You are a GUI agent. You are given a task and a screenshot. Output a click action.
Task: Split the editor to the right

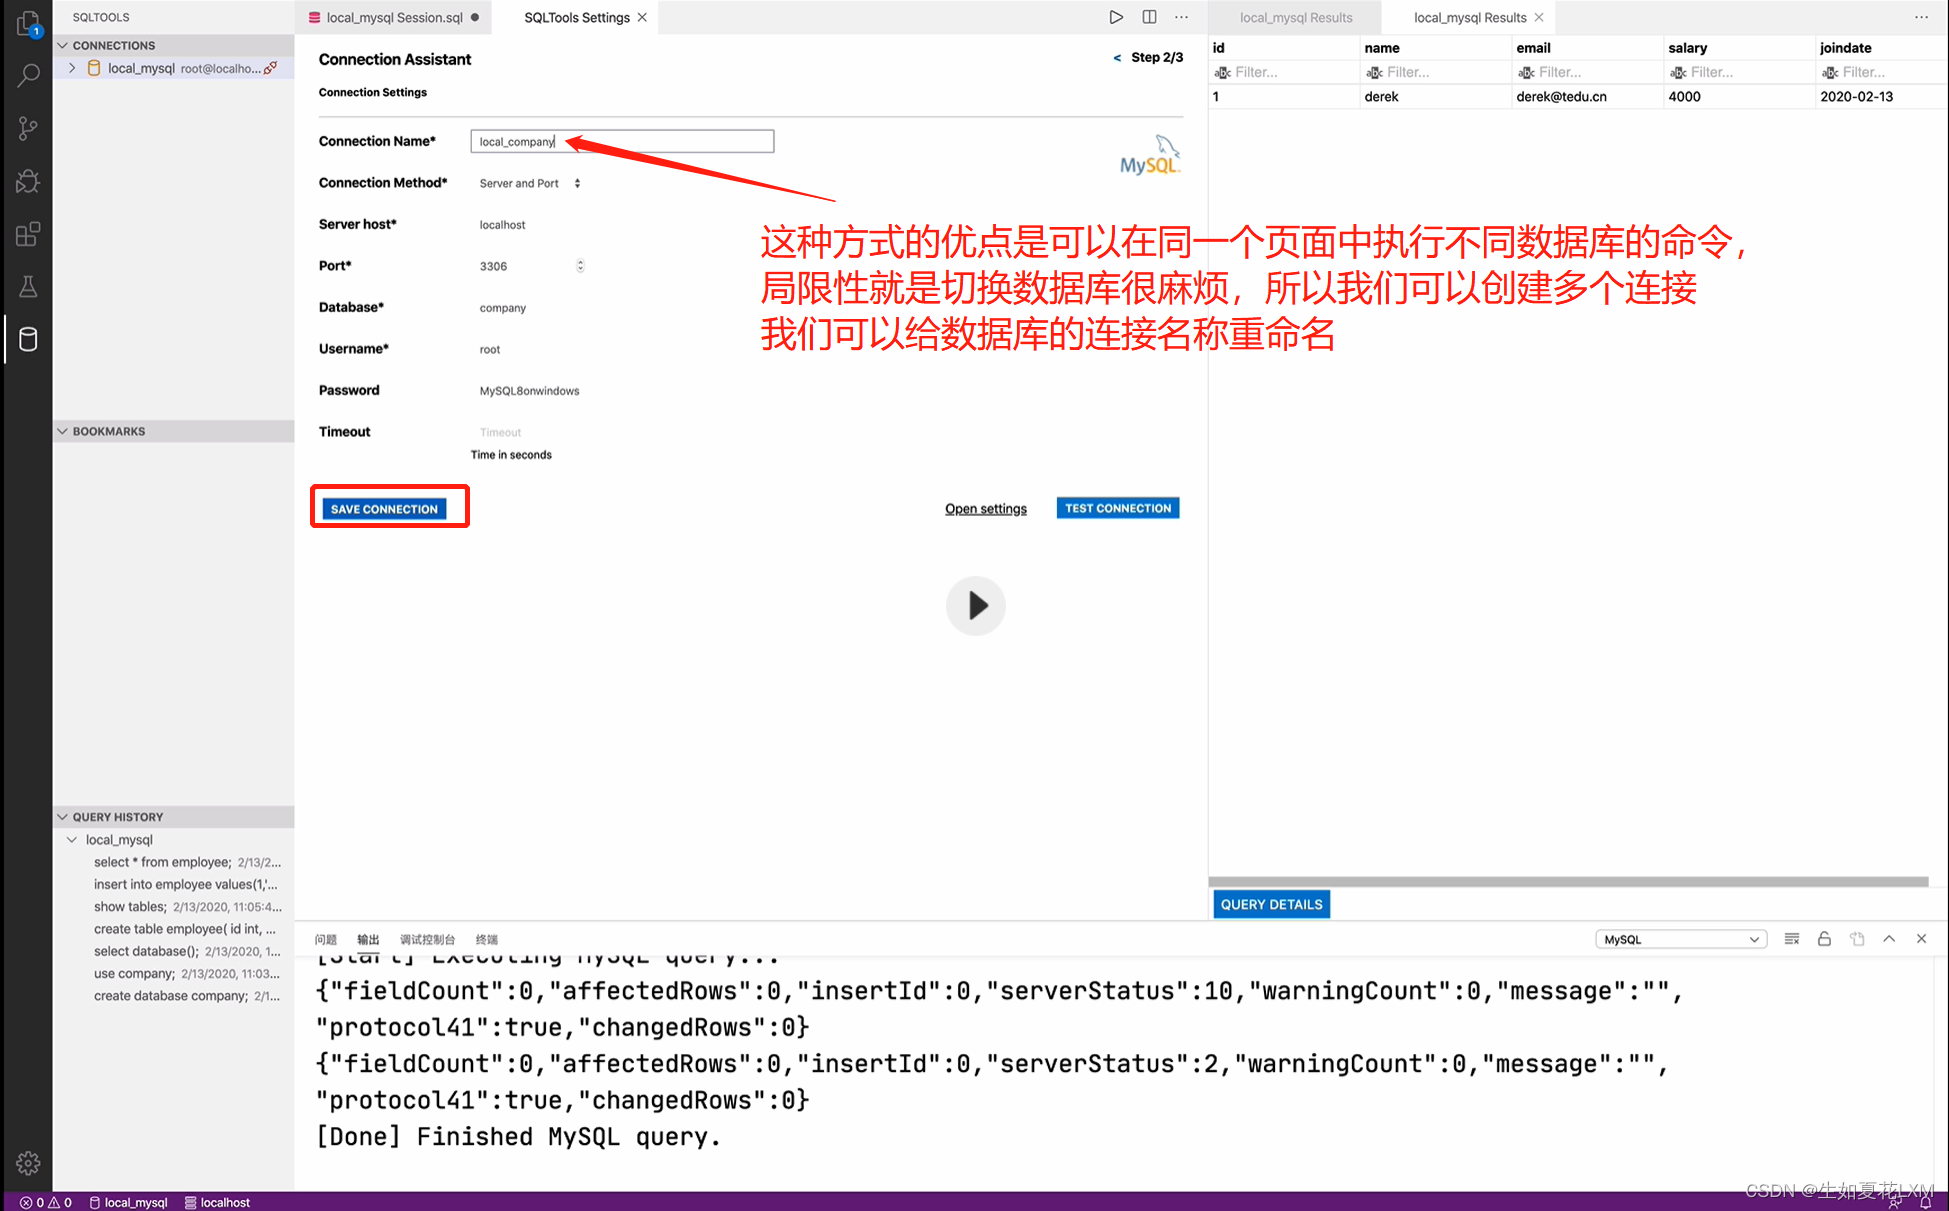[1149, 17]
